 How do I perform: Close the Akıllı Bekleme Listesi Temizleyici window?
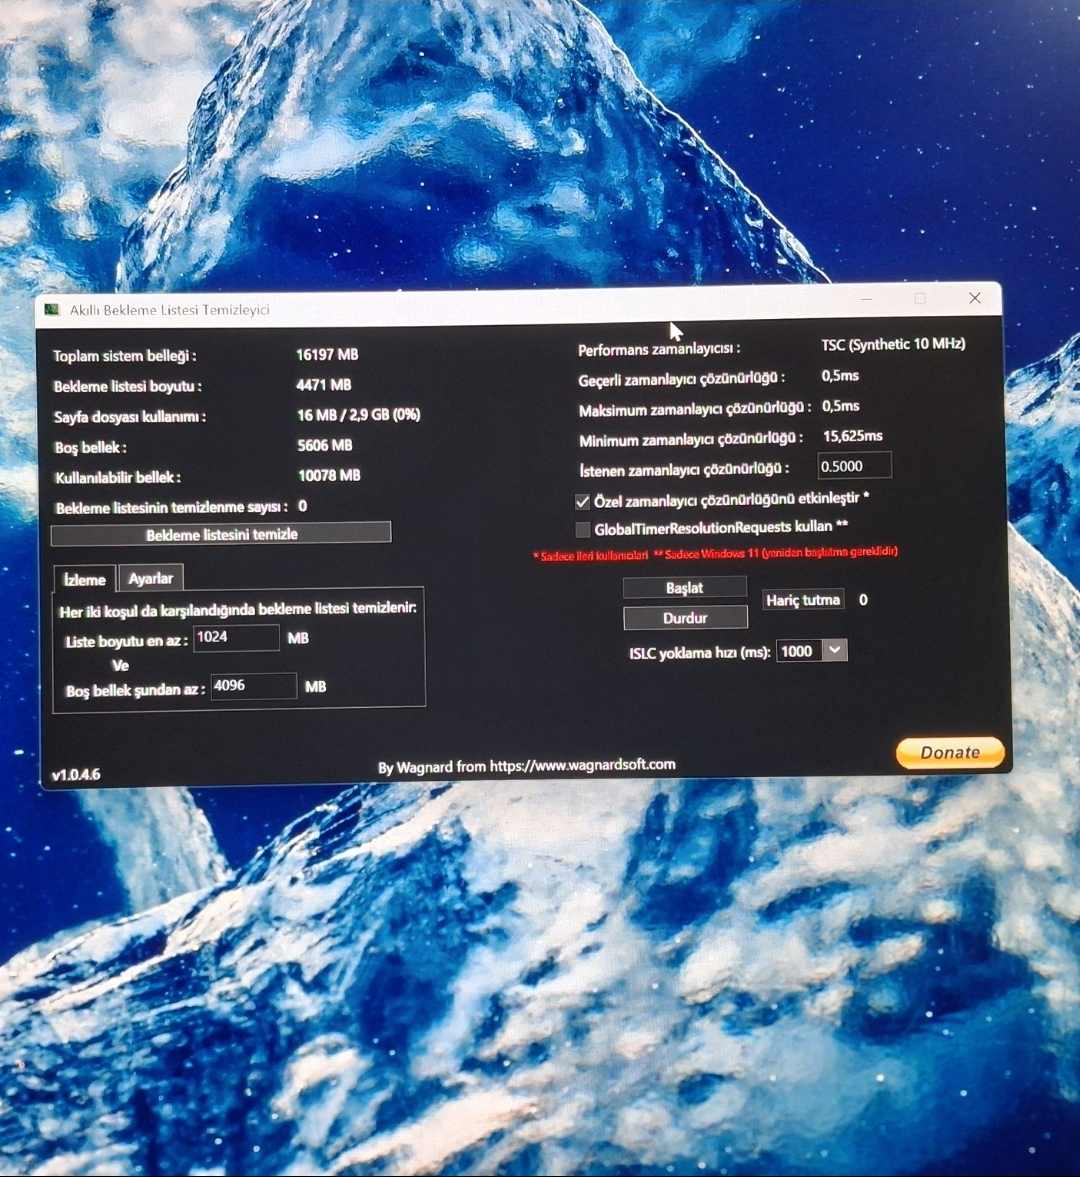point(975,298)
